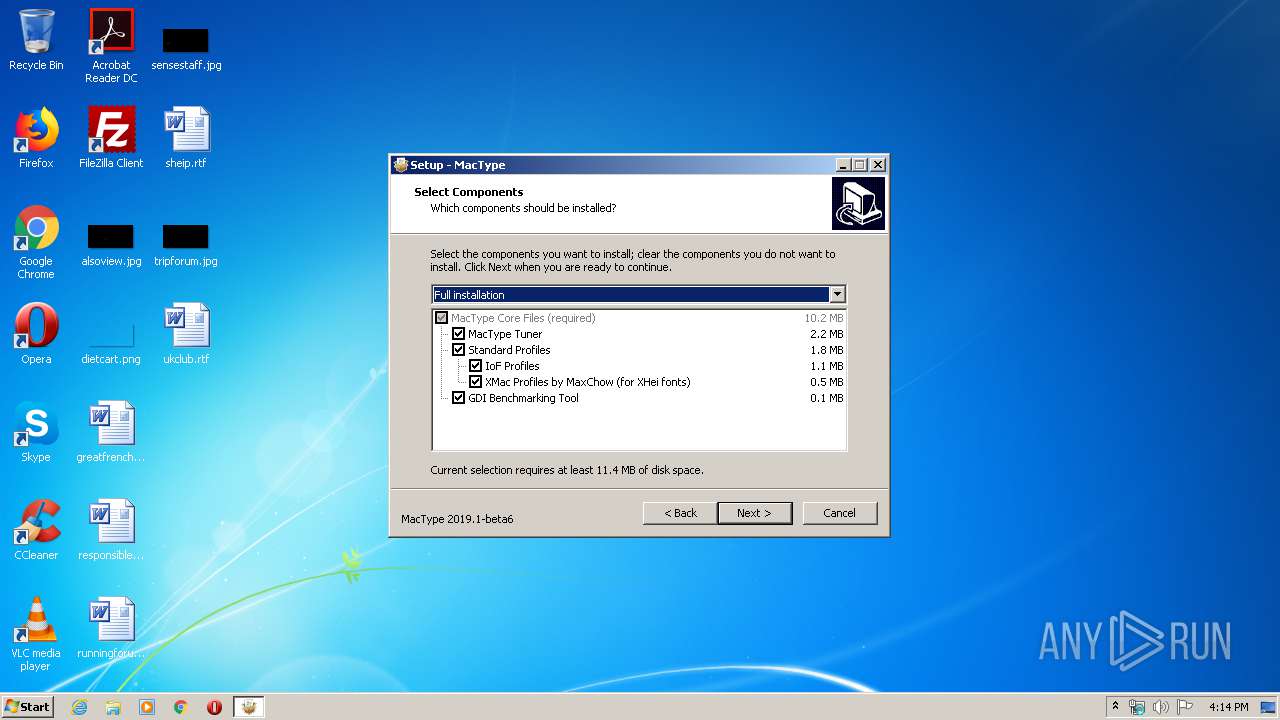Click the Back button
Screen dimensions: 1280x720
tap(680, 513)
